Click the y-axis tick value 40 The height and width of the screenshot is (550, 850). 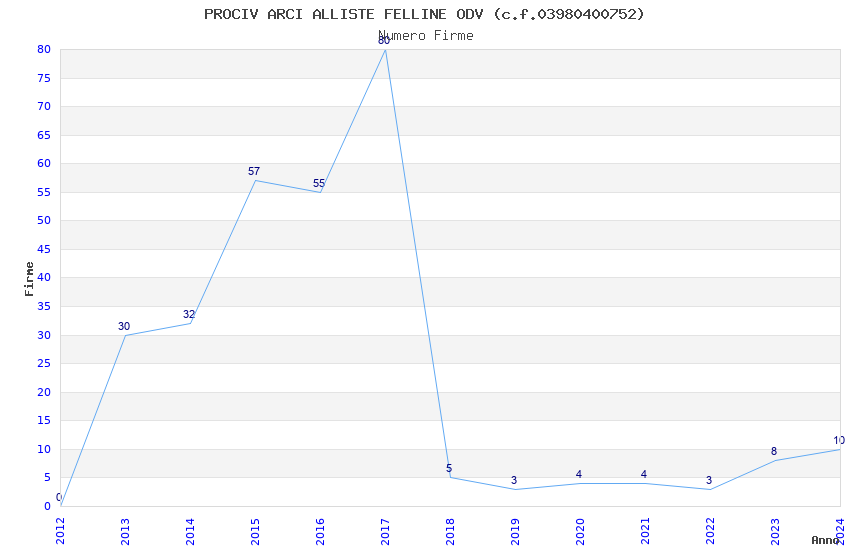44,277
